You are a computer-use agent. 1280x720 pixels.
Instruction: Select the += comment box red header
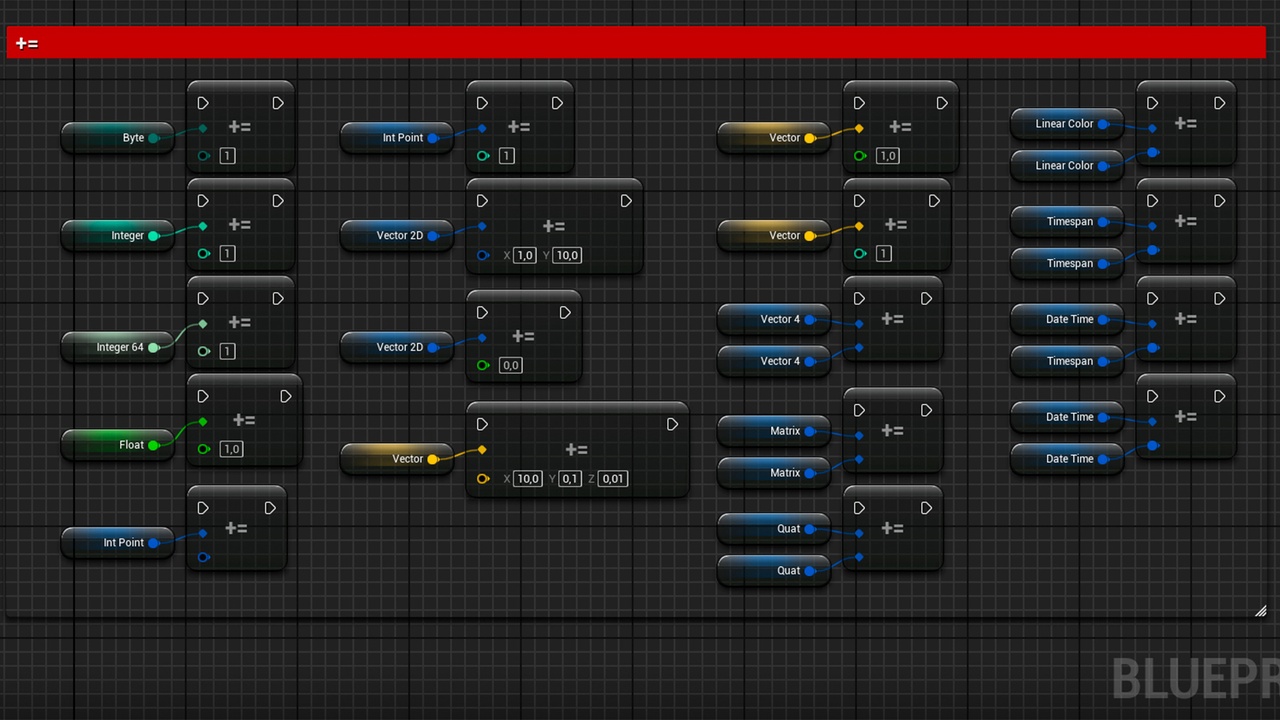point(636,43)
